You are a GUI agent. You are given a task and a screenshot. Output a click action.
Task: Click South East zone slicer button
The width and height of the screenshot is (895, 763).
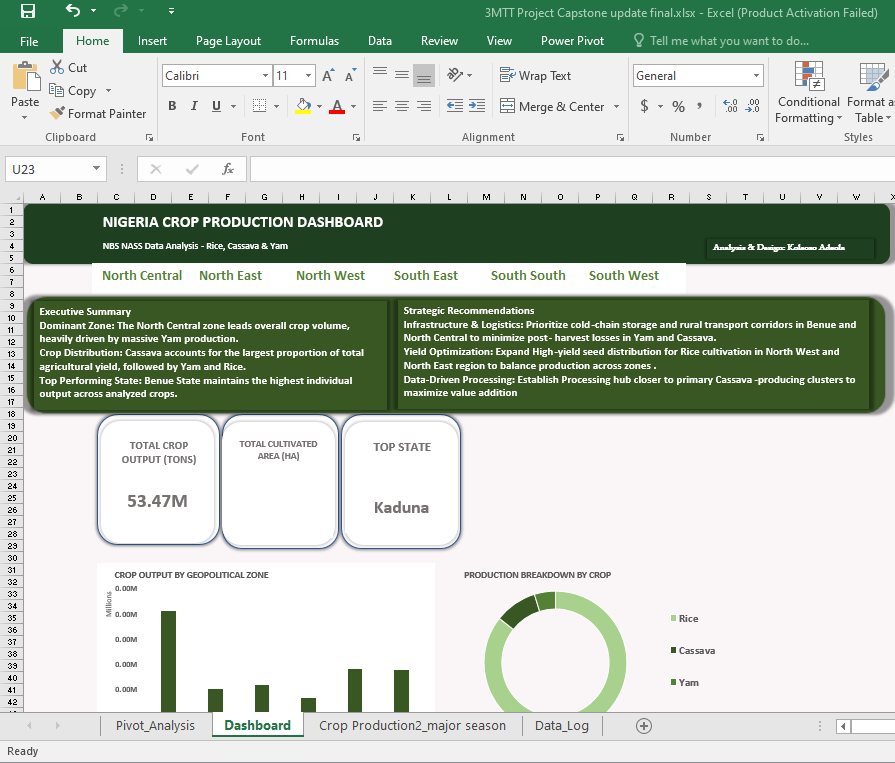(426, 276)
